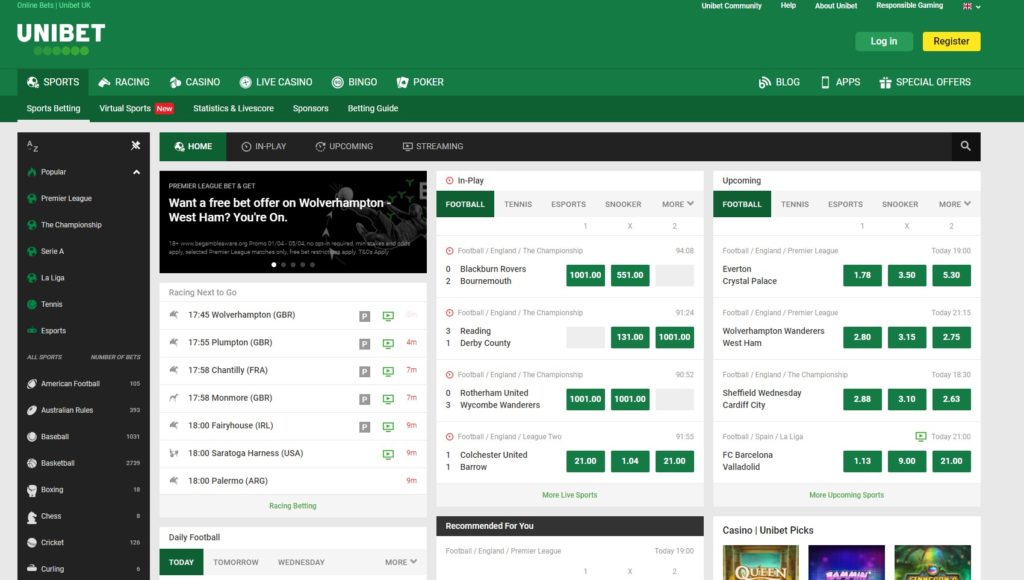
Task: Open Statistics & Livescore
Action: coord(233,108)
